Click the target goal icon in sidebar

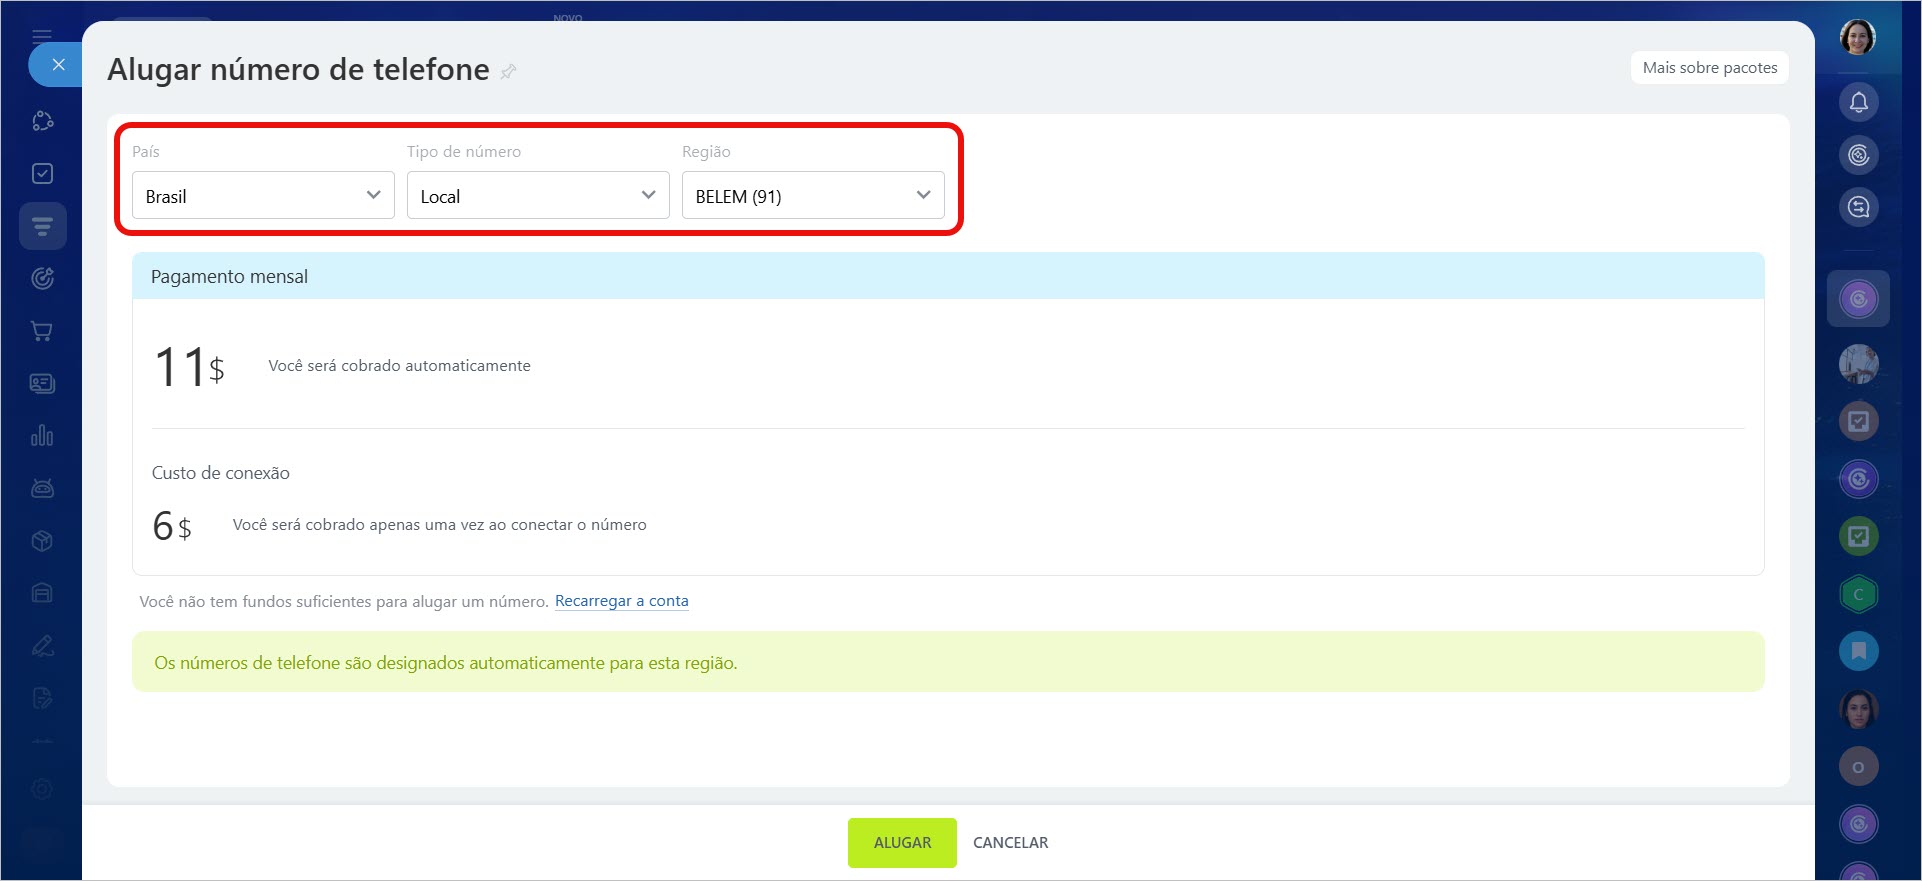click(42, 279)
